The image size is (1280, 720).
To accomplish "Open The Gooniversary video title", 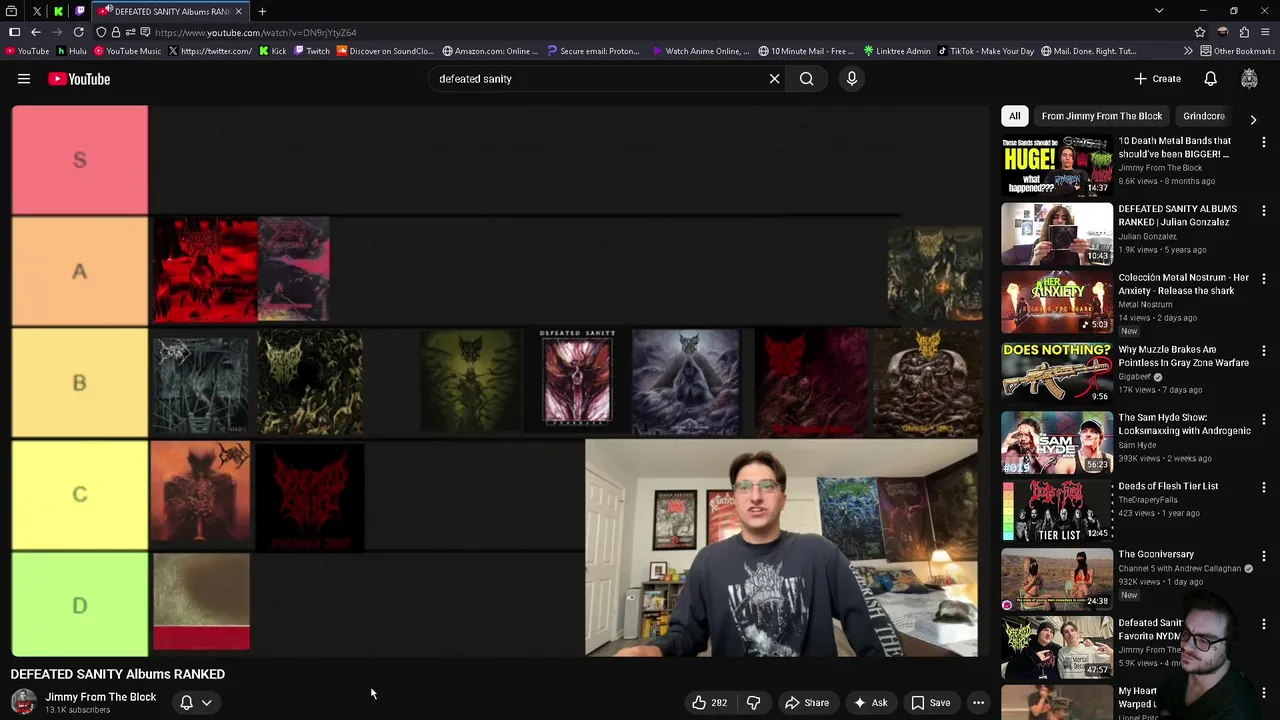I will 1156,554.
